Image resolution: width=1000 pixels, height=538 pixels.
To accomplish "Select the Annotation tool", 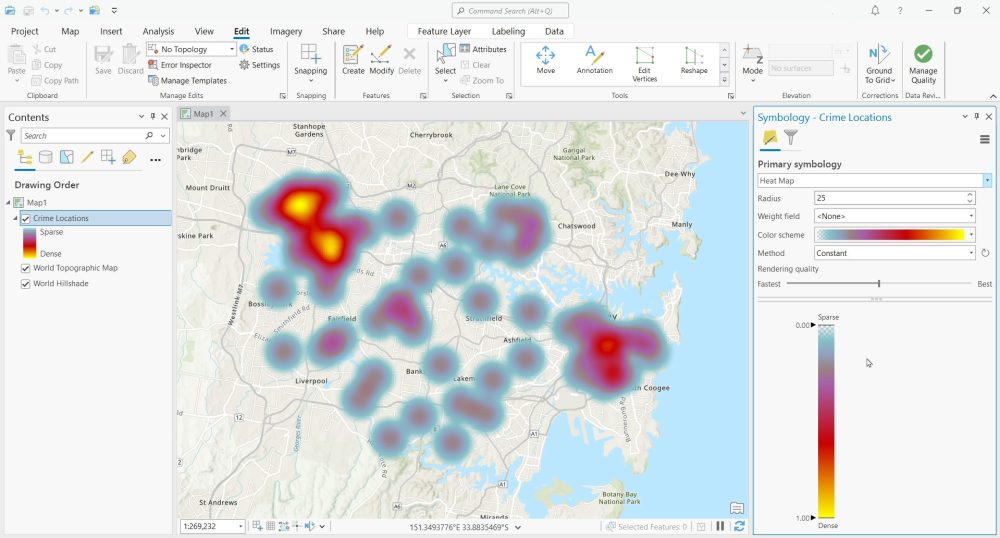I will [594, 61].
